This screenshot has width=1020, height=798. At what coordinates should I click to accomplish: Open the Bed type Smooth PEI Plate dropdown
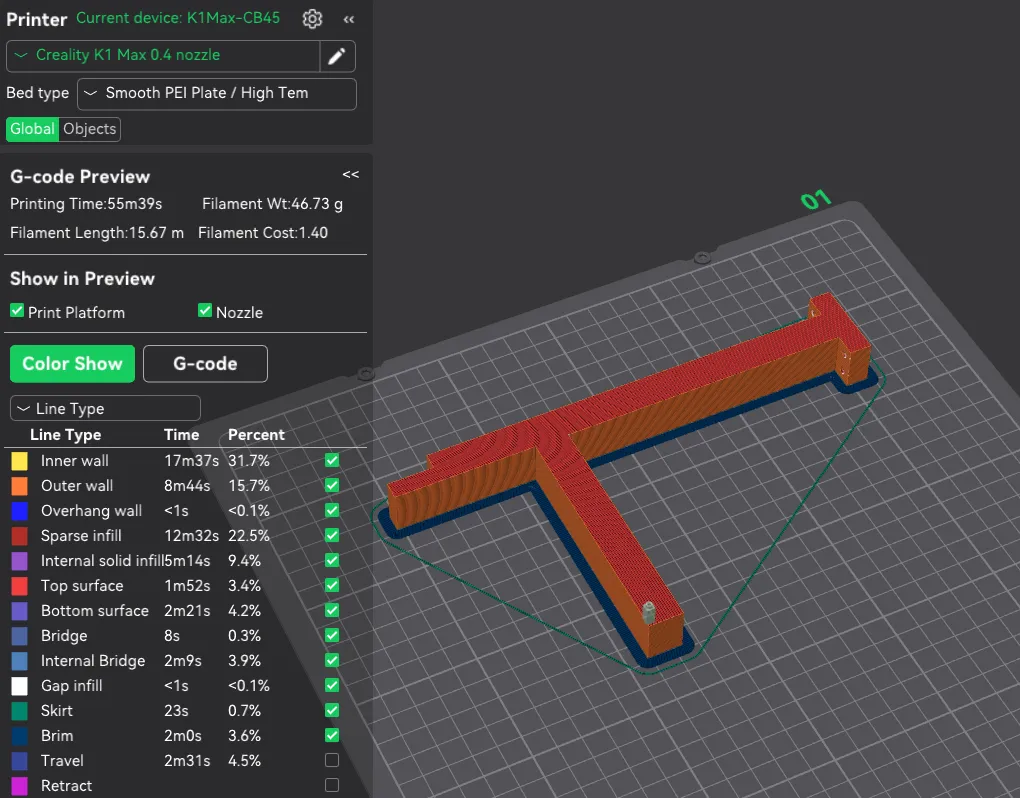[x=217, y=94]
